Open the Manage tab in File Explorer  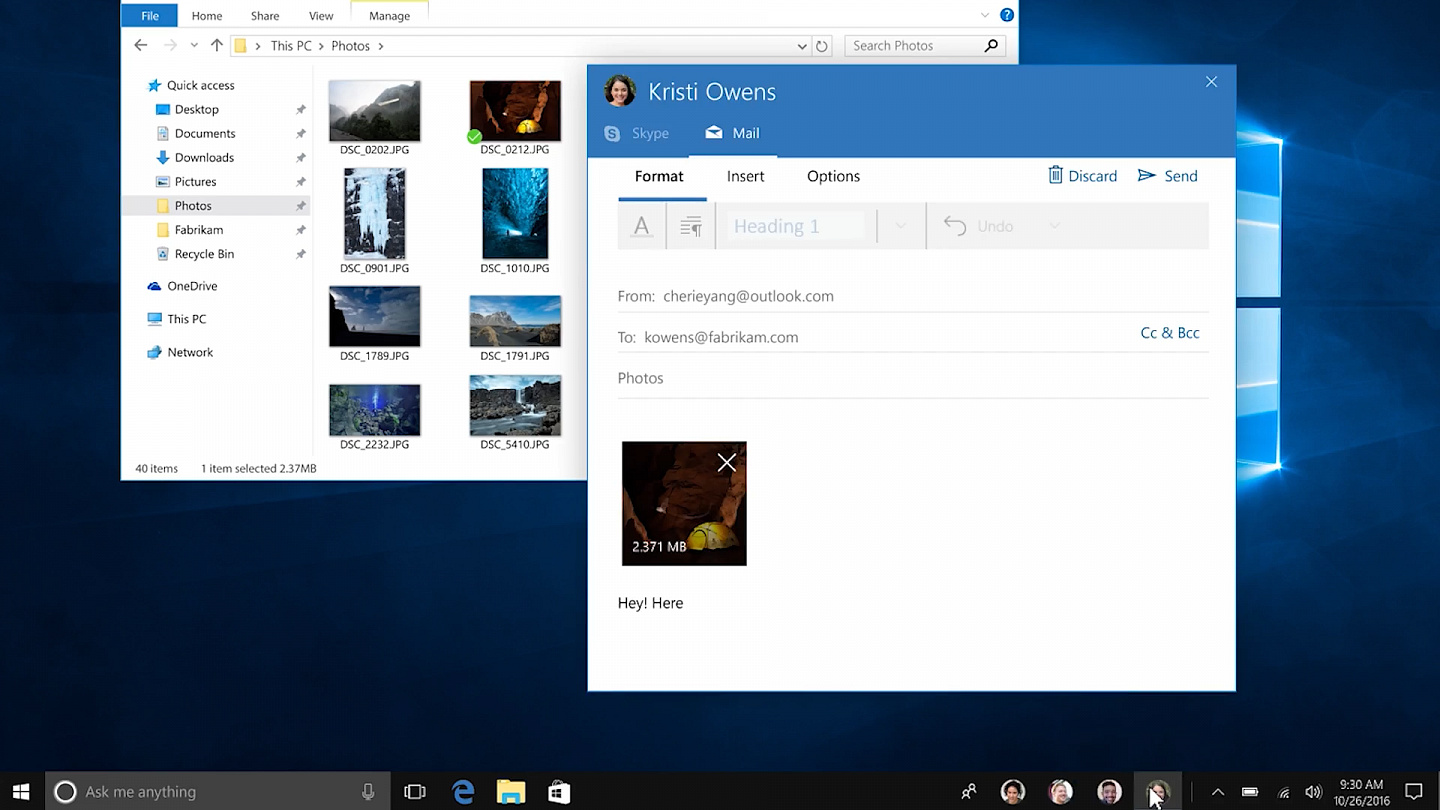point(389,16)
